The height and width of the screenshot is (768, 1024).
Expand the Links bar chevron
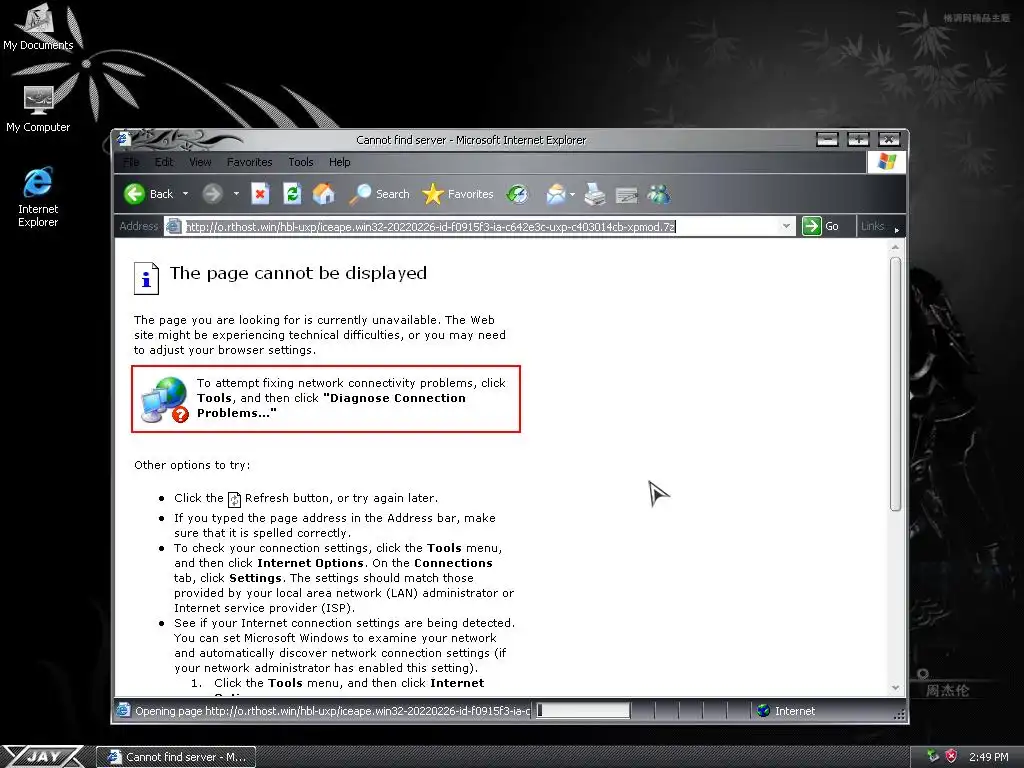pos(897,230)
